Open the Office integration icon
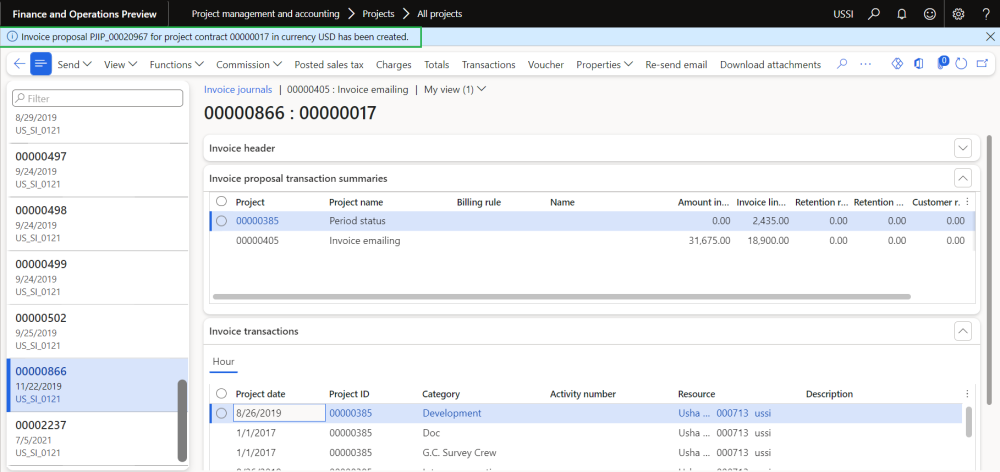The image size is (1000, 472). [919, 64]
